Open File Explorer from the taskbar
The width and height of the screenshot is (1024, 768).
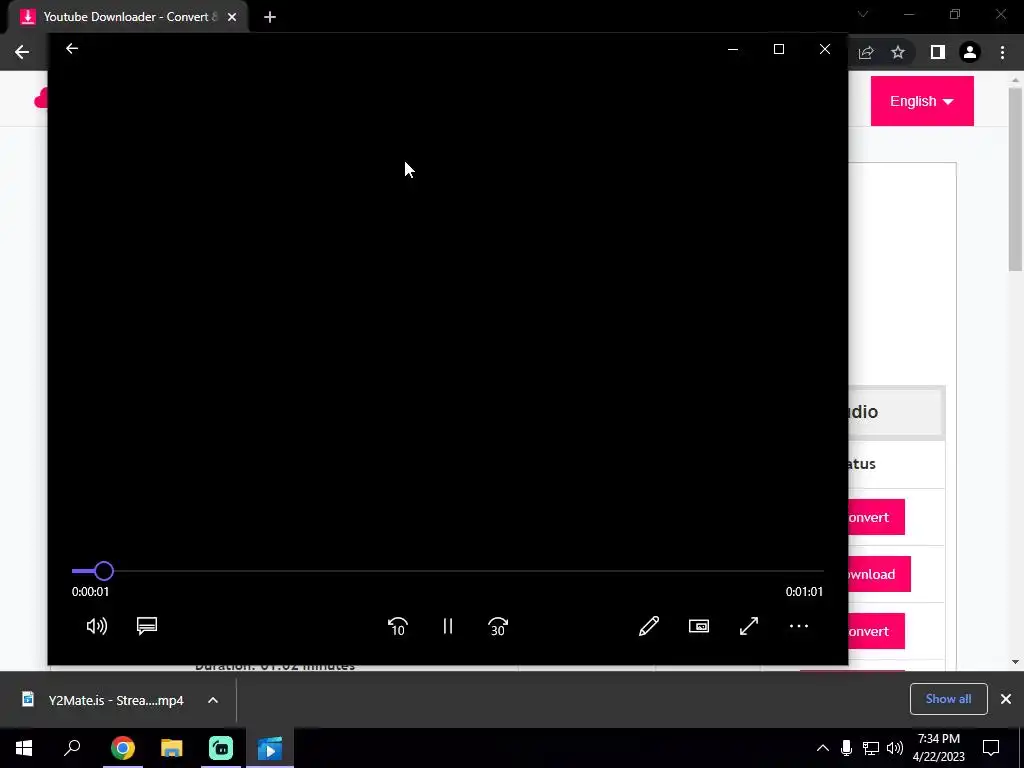coord(172,748)
